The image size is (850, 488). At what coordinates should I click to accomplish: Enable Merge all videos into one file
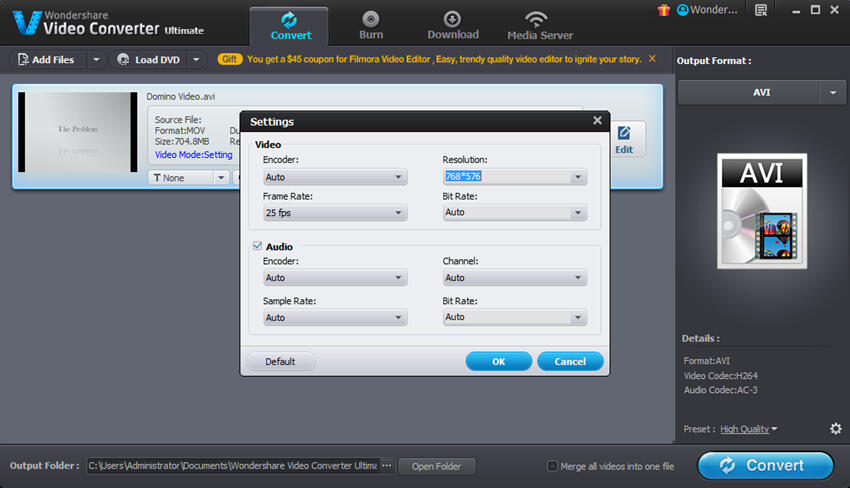(x=552, y=466)
